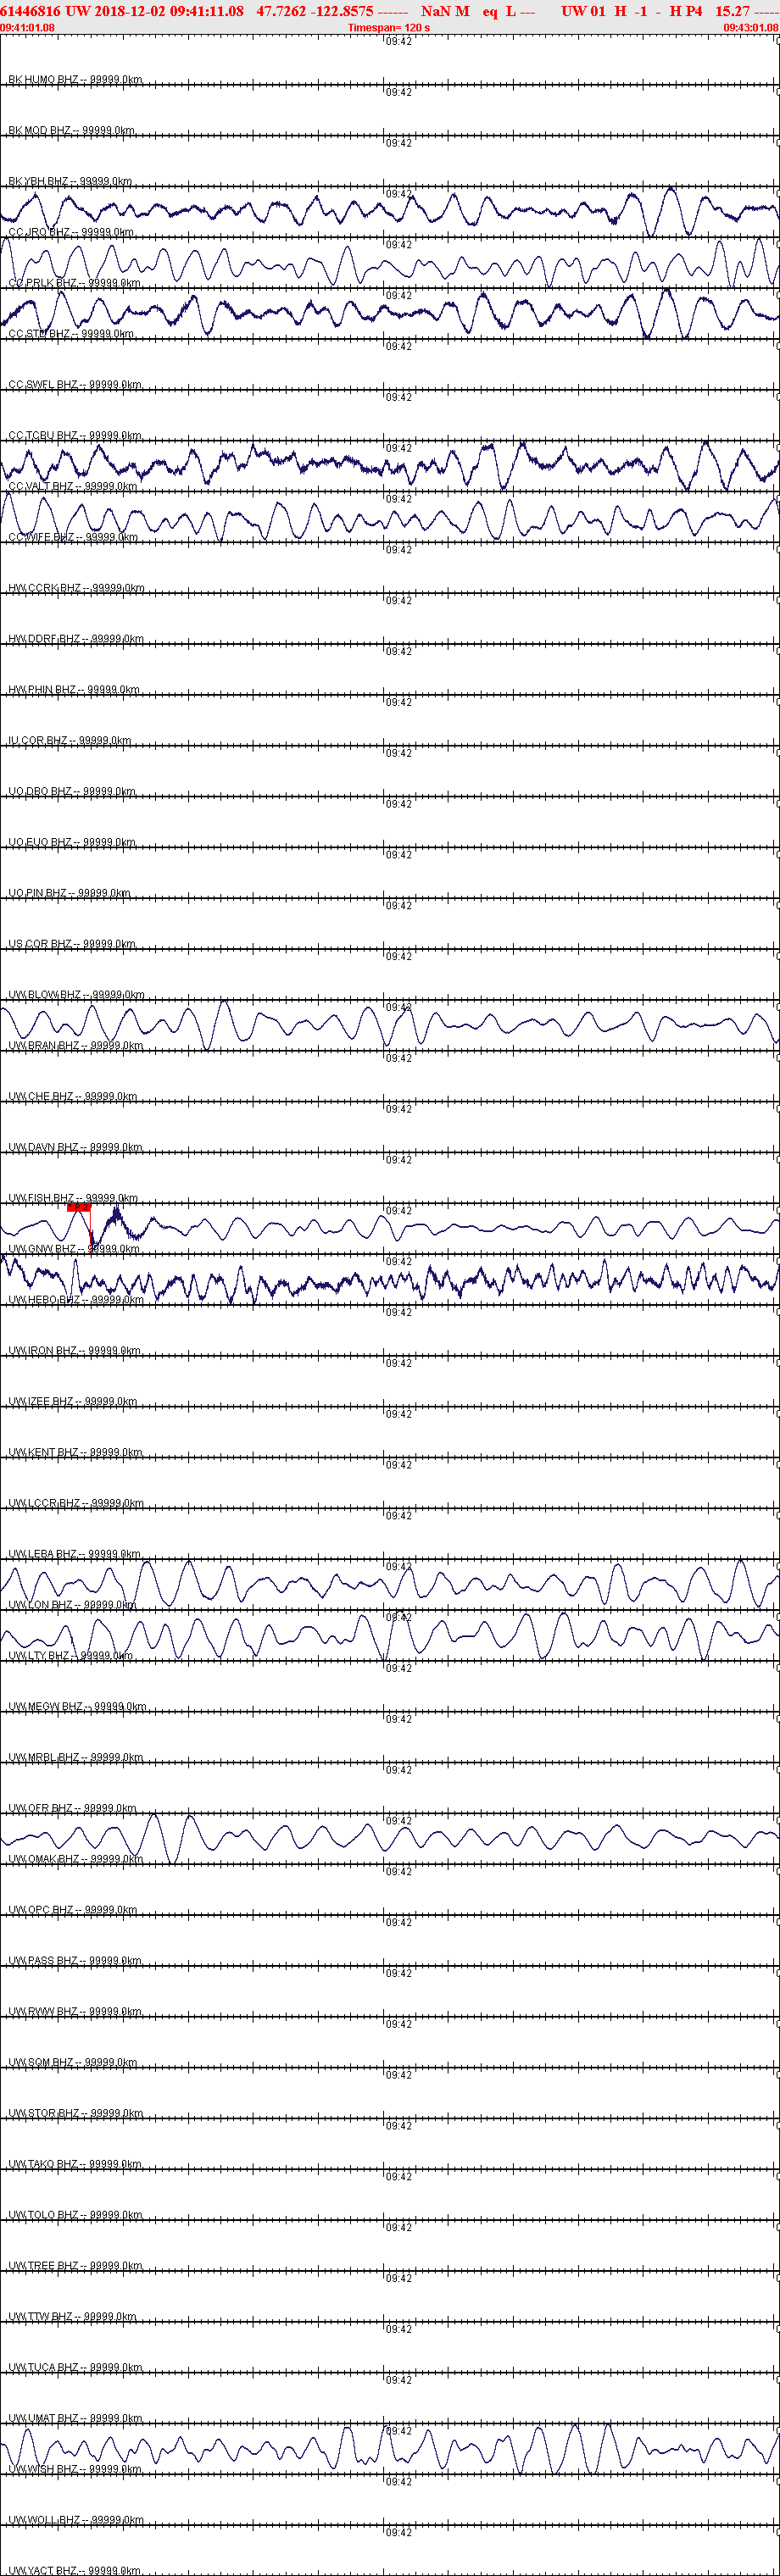The height and width of the screenshot is (2576, 780).
Task: Click the 09:42 tick label under the BK.HUMO label
Action: click(x=399, y=92)
